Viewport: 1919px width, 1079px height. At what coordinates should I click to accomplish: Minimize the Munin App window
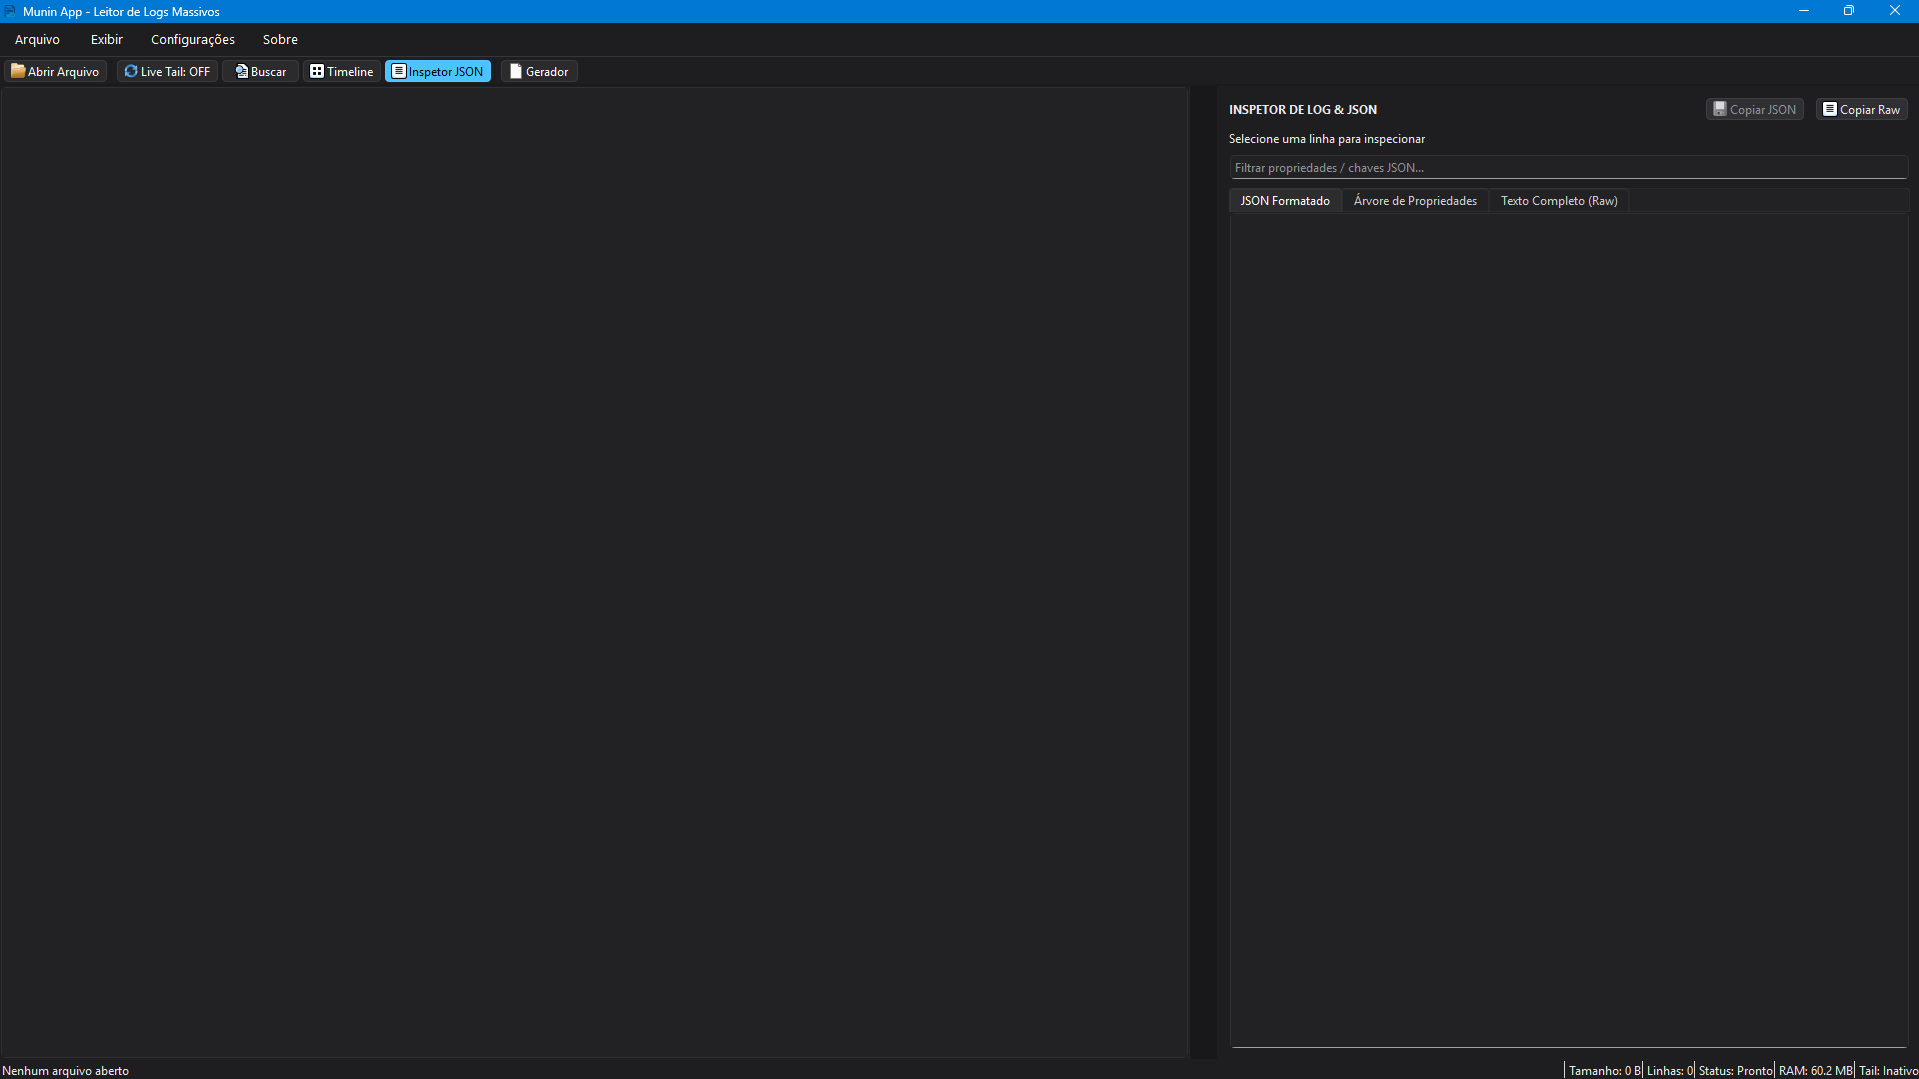click(1803, 11)
